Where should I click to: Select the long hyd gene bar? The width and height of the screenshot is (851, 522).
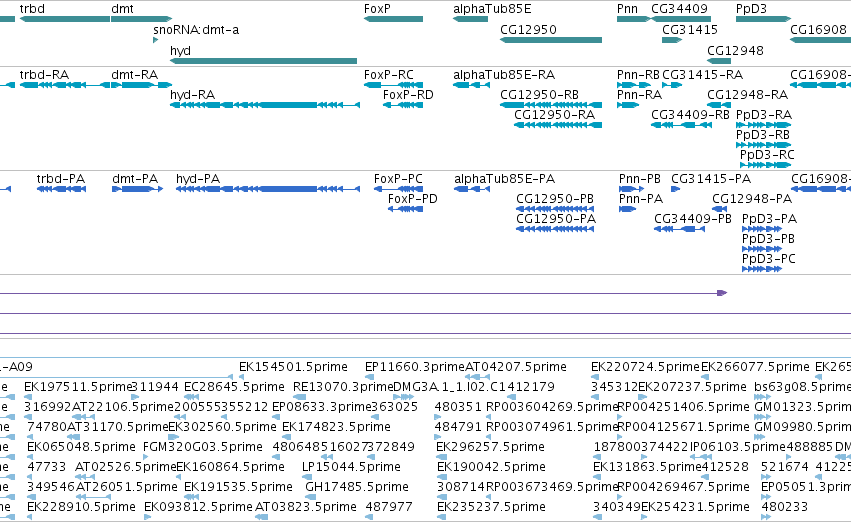tap(263, 61)
